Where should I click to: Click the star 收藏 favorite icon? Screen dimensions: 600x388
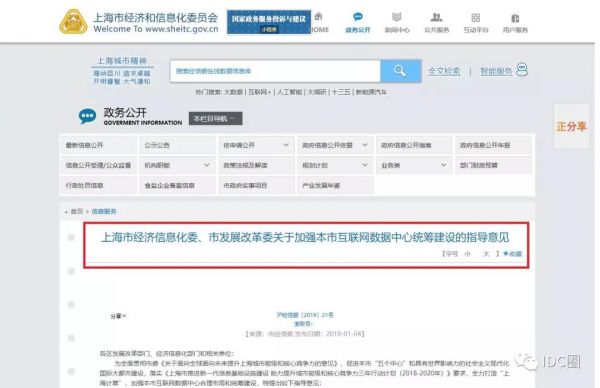click(x=505, y=253)
